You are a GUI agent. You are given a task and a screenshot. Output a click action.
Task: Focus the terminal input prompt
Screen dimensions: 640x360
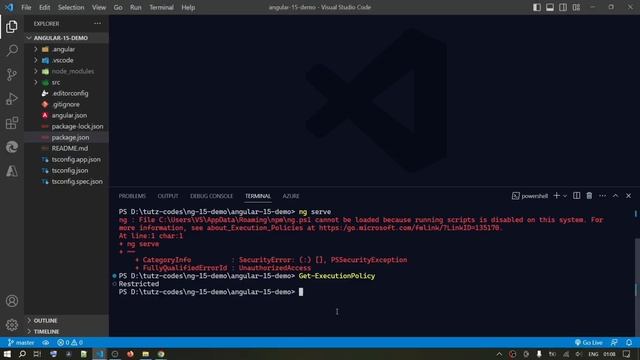coord(301,292)
